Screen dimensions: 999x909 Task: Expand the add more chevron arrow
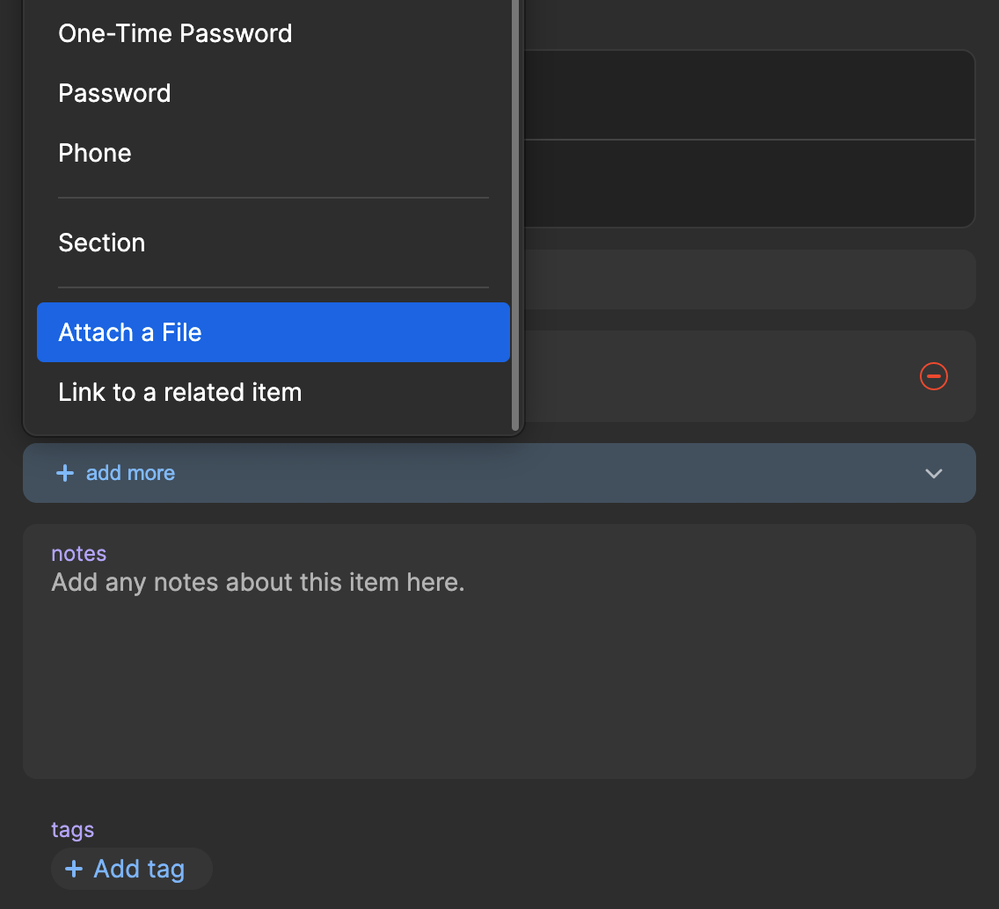(x=933, y=473)
